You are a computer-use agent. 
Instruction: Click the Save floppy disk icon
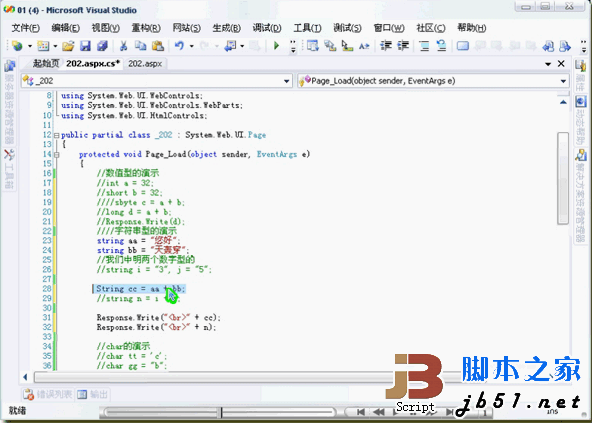point(85,46)
